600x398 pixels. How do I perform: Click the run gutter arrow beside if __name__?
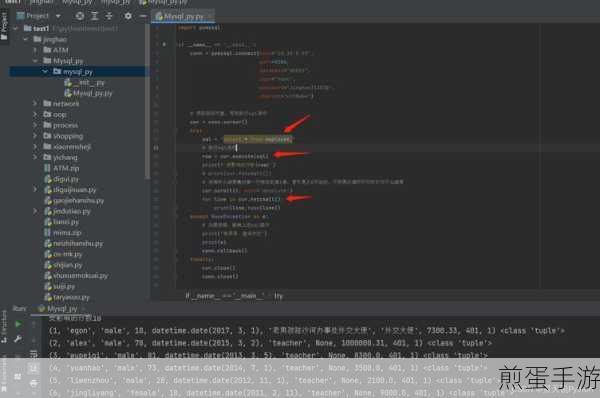(x=164, y=44)
